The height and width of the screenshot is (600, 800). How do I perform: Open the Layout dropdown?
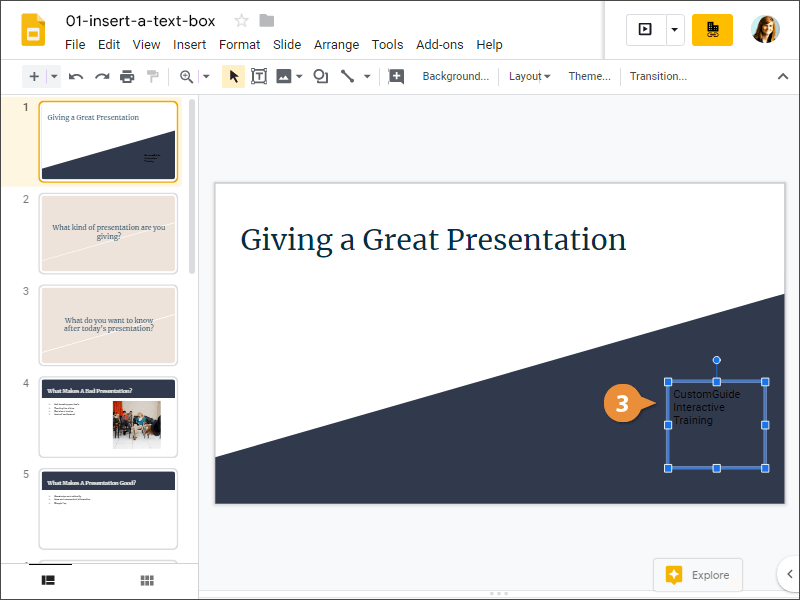529,76
